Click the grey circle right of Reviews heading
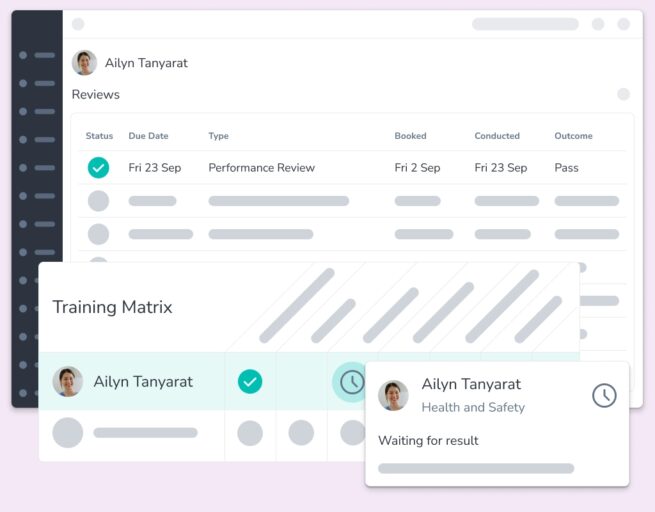 [x=623, y=94]
